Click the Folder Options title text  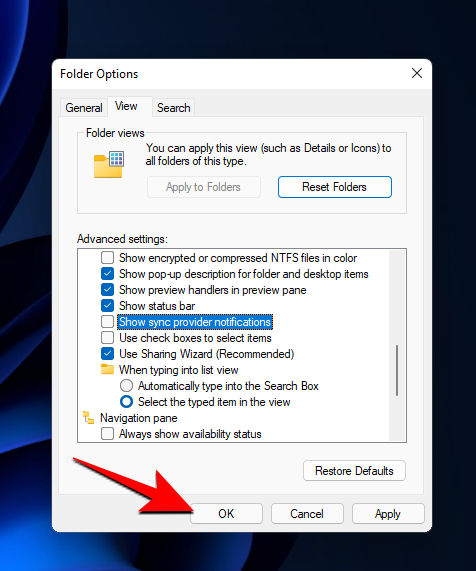pos(99,74)
